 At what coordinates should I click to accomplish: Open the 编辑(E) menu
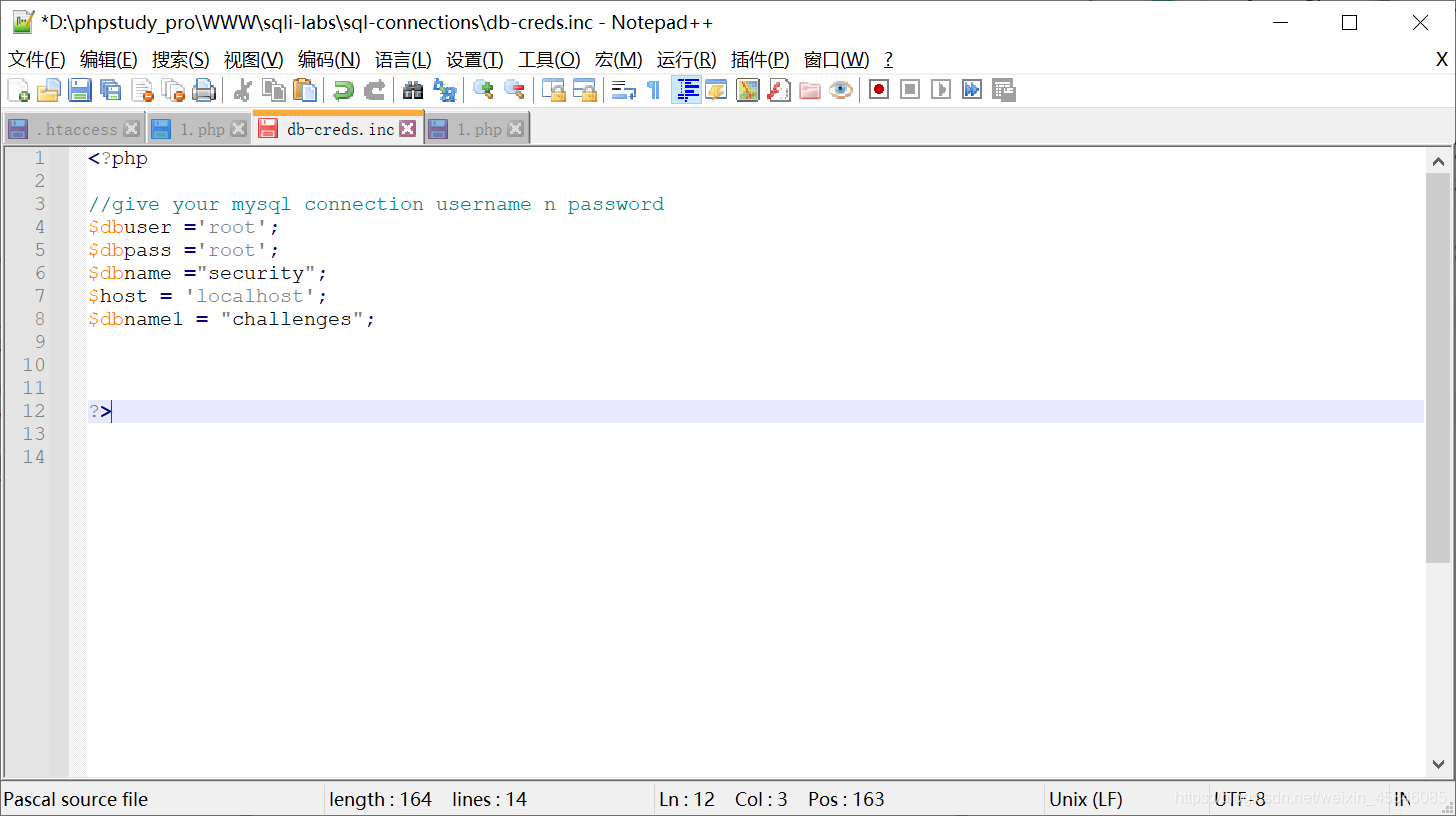(109, 60)
